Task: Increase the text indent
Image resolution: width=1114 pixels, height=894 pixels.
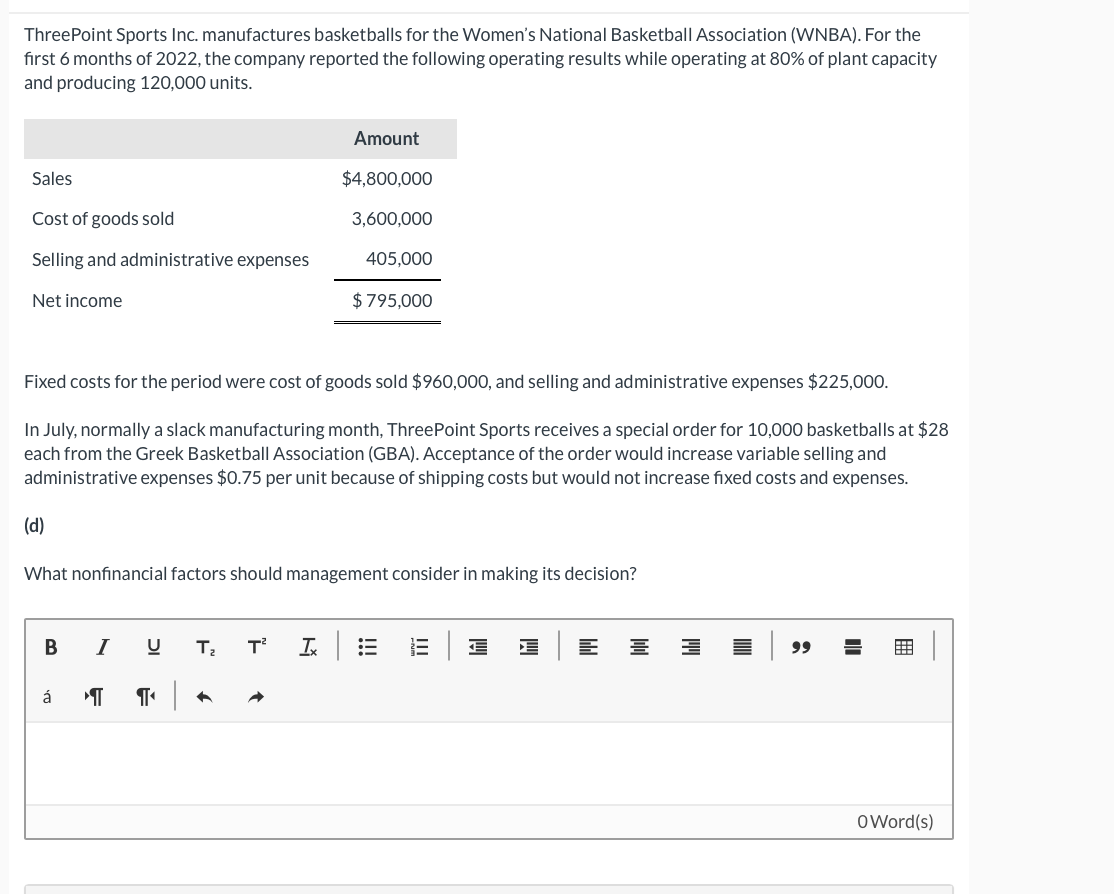Action: pyautogui.click(x=529, y=647)
